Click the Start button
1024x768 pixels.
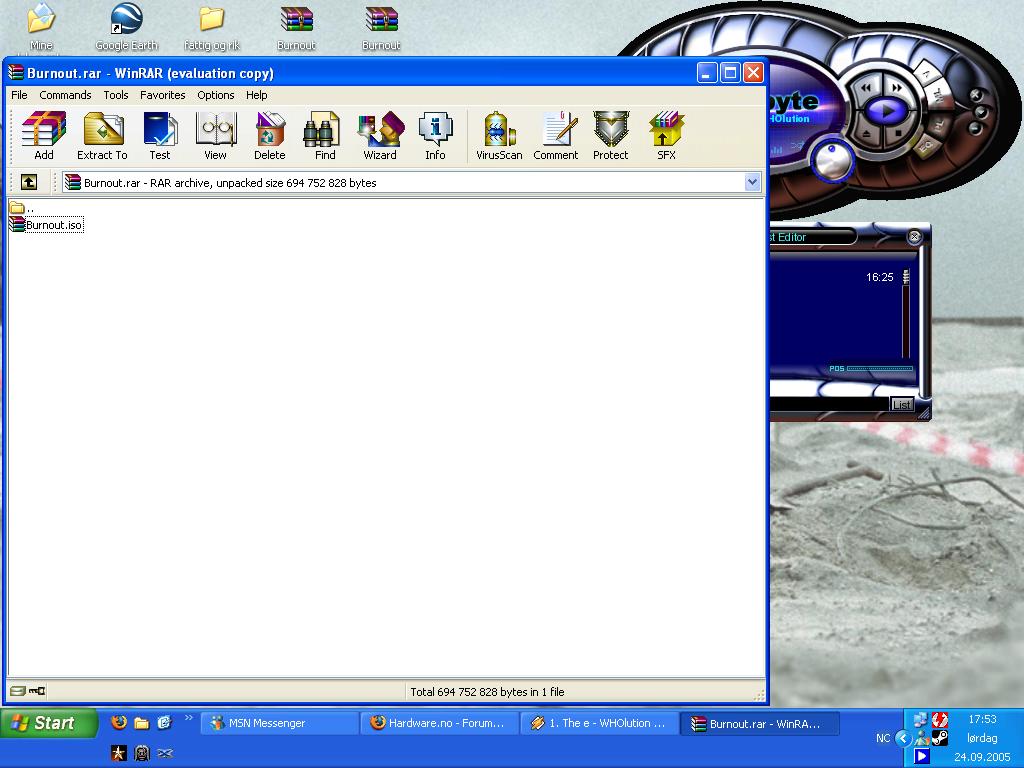48,723
